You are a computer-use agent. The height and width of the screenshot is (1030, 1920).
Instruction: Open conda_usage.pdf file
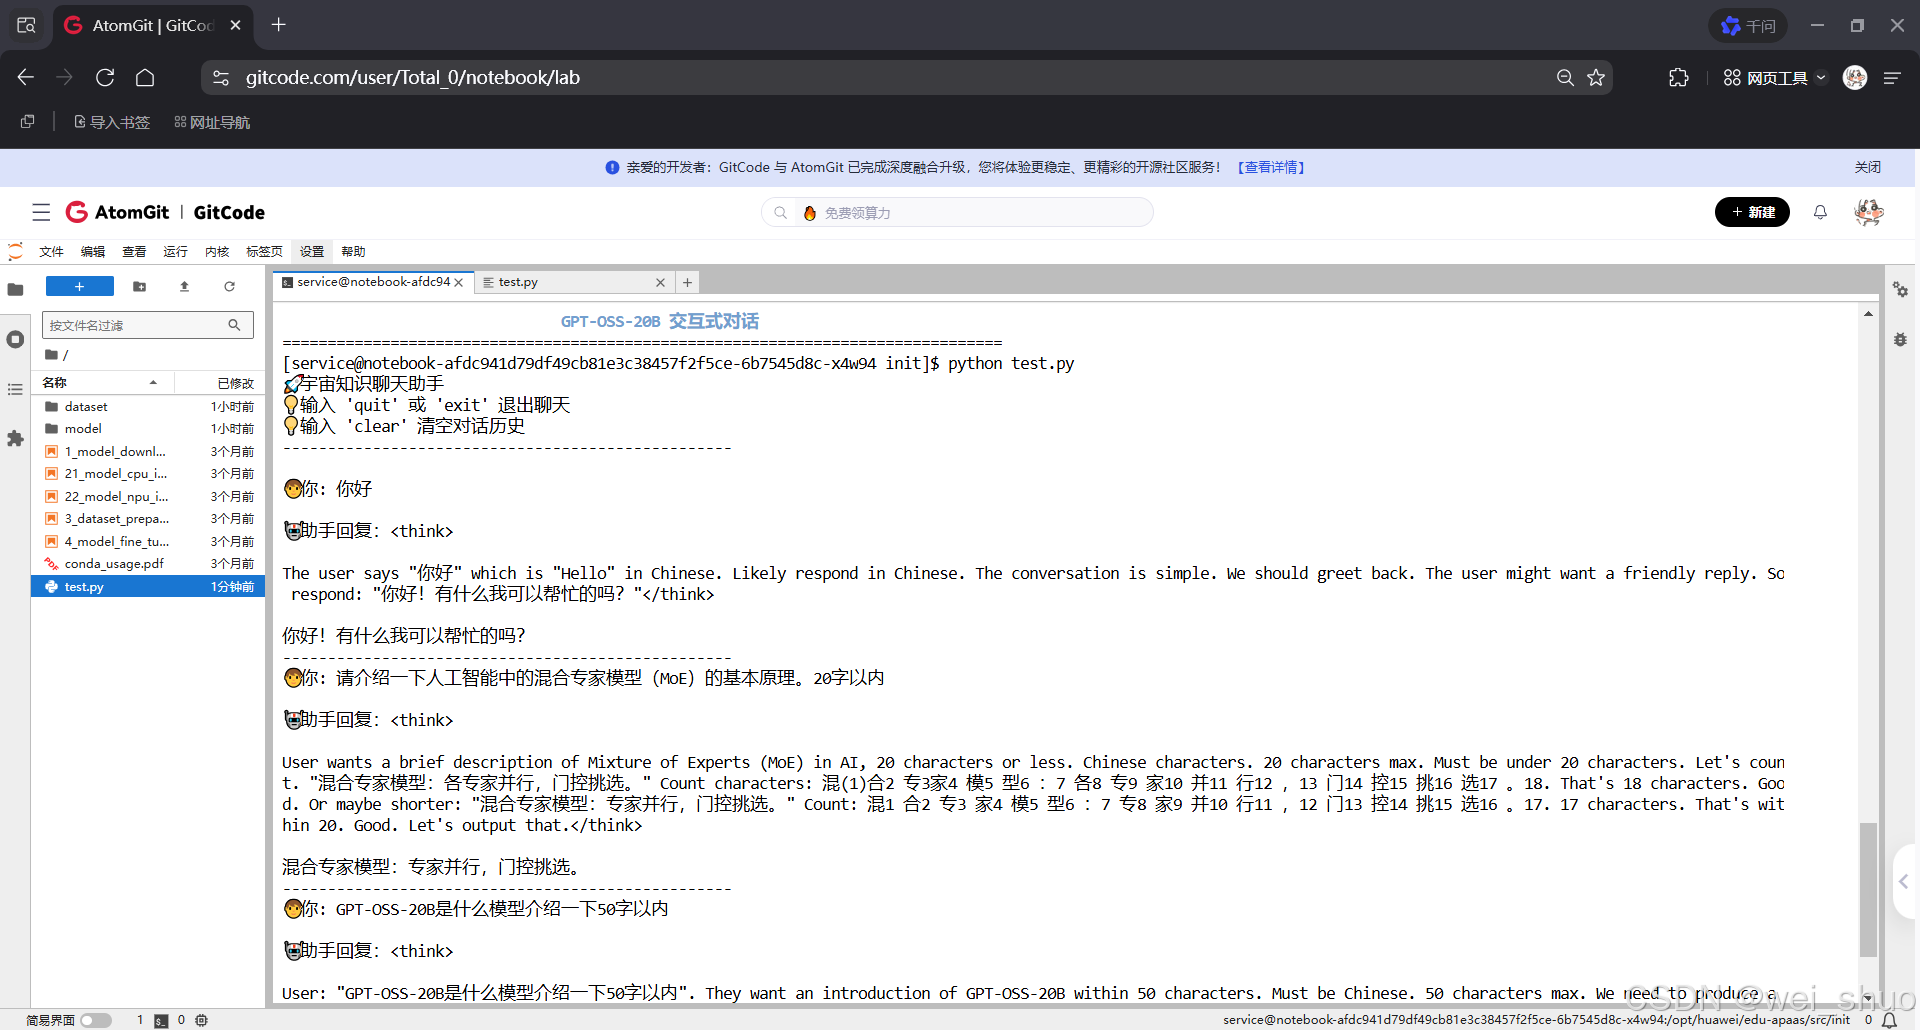pos(148,564)
